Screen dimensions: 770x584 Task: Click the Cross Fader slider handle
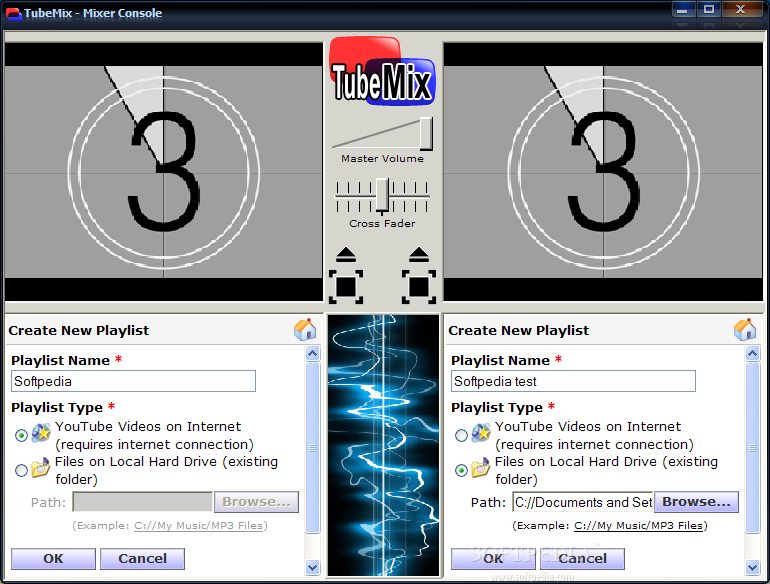coord(383,196)
